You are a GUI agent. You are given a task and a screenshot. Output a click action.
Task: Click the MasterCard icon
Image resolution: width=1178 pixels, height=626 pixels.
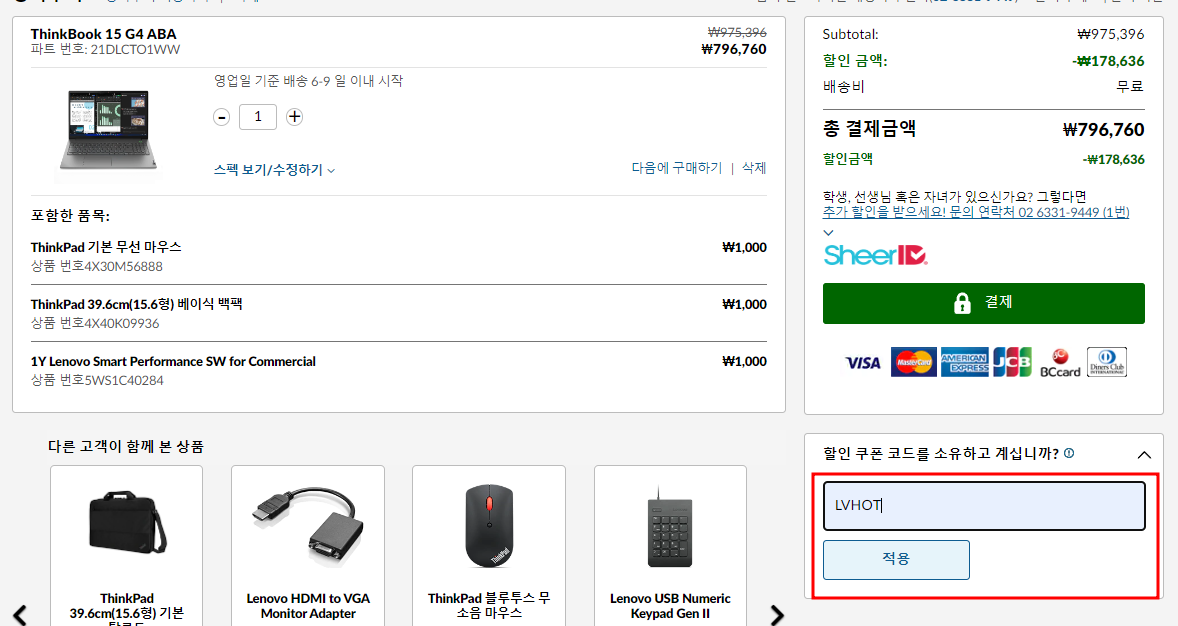(914, 362)
